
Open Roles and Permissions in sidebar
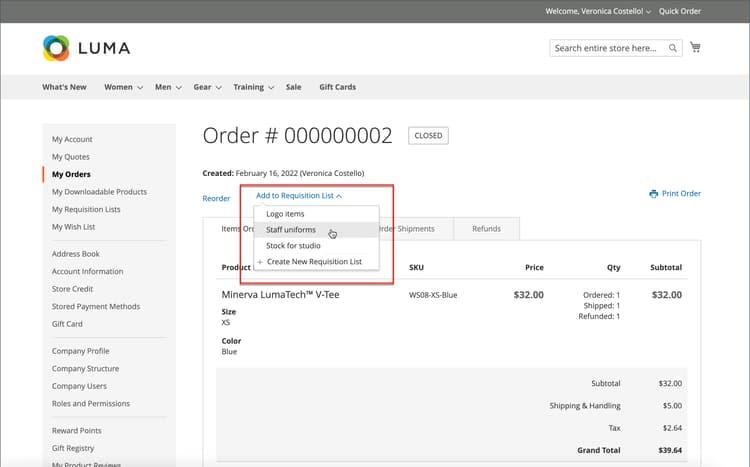(91, 404)
